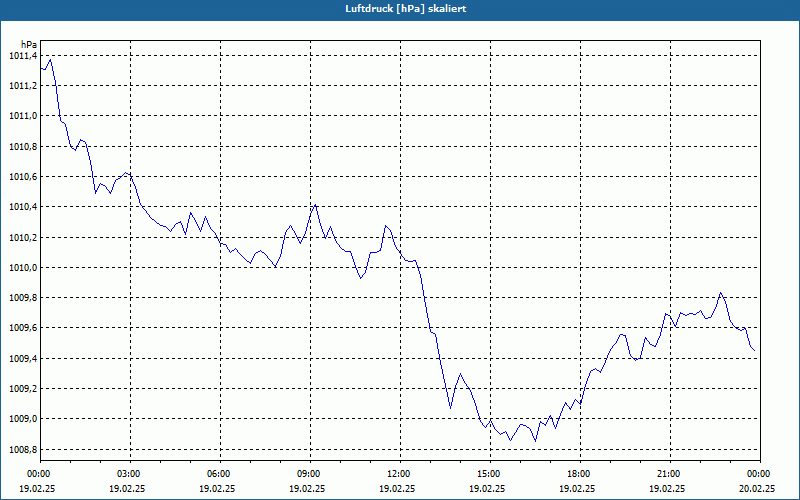
Task: Click the y-axis value 1009,2
Action: coord(23,388)
